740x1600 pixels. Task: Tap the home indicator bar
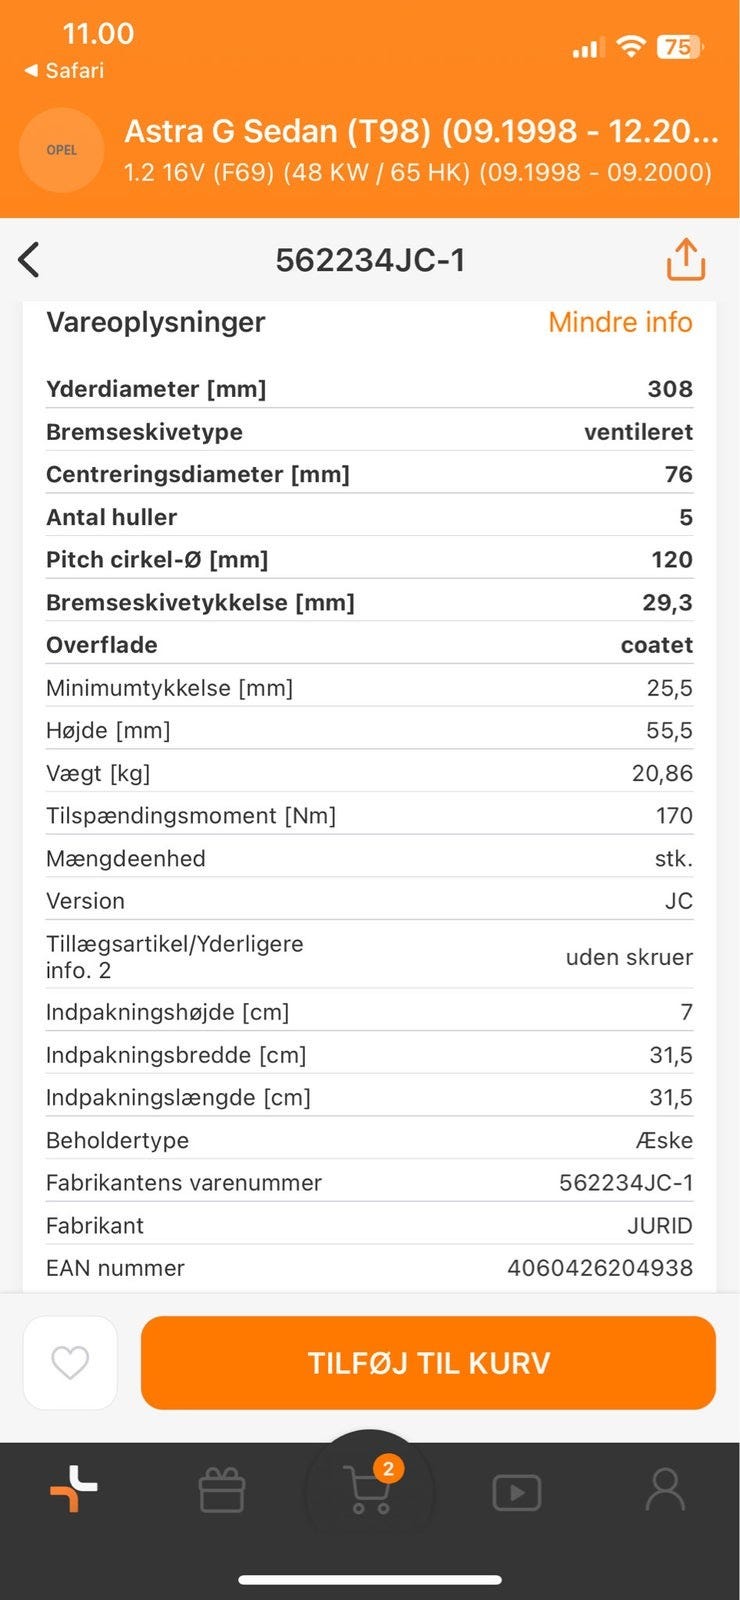pyautogui.click(x=370, y=1580)
